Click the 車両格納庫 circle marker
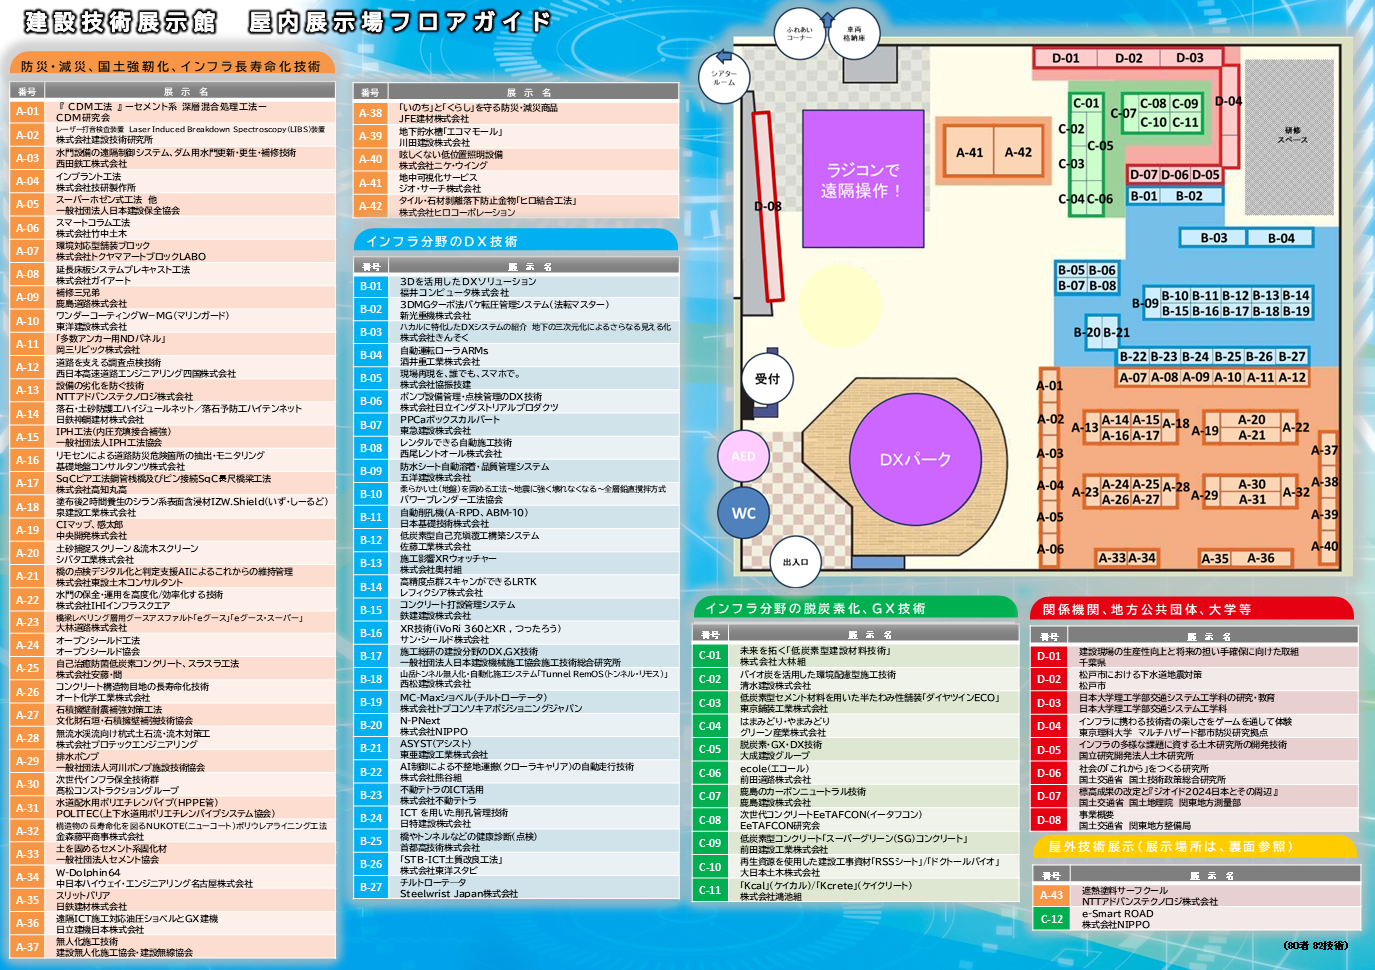Screen dimensions: 1375x970 point(854,33)
